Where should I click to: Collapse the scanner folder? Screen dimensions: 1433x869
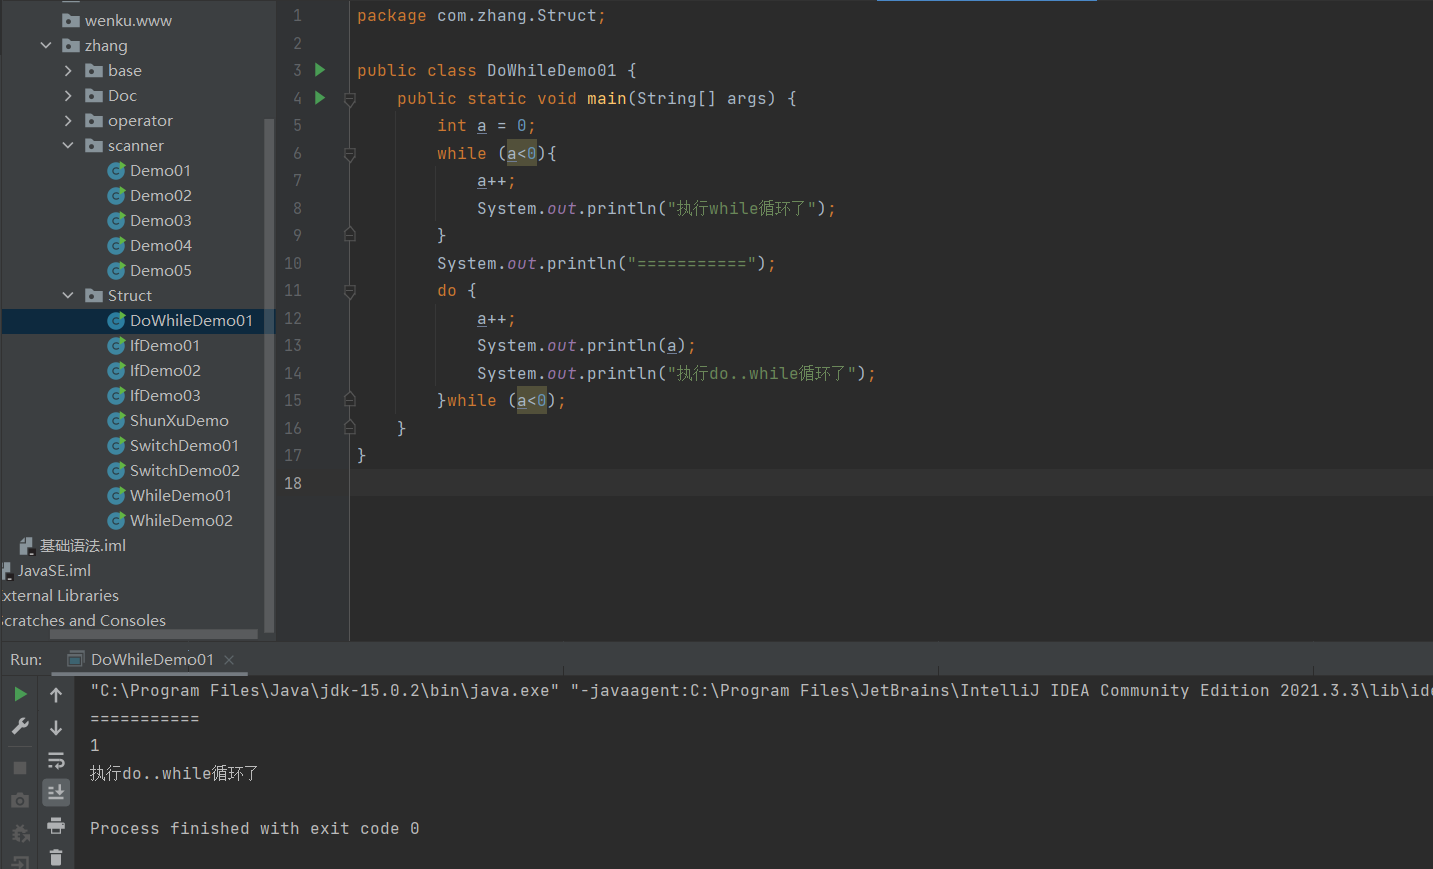68,145
